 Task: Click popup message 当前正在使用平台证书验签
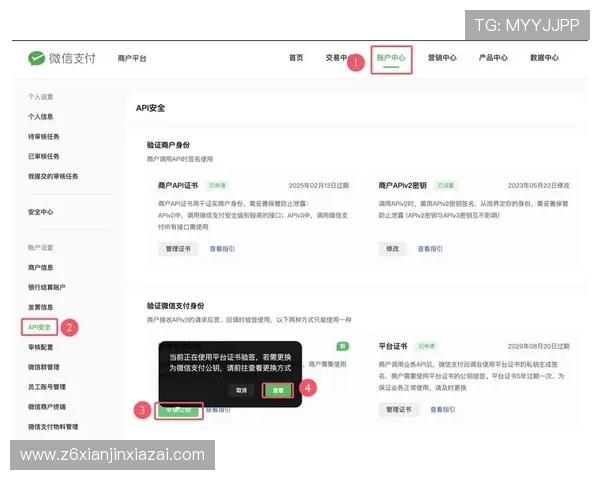coord(230,362)
